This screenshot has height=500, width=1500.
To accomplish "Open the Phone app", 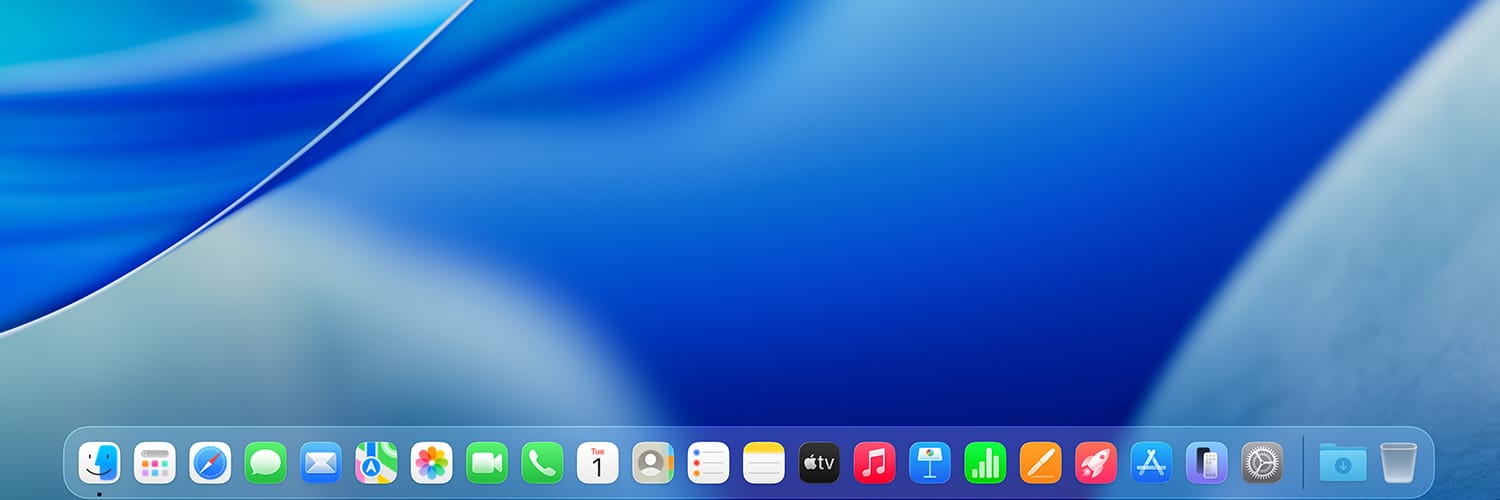I will click(x=542, y=463).
